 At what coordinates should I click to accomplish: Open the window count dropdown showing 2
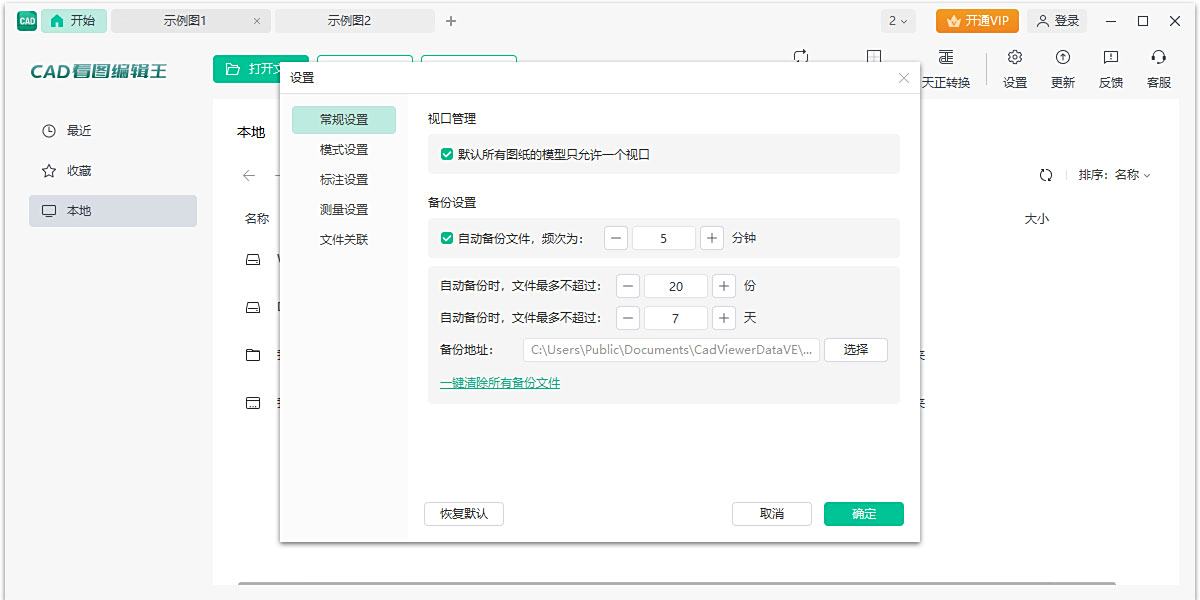click(897, 21)
